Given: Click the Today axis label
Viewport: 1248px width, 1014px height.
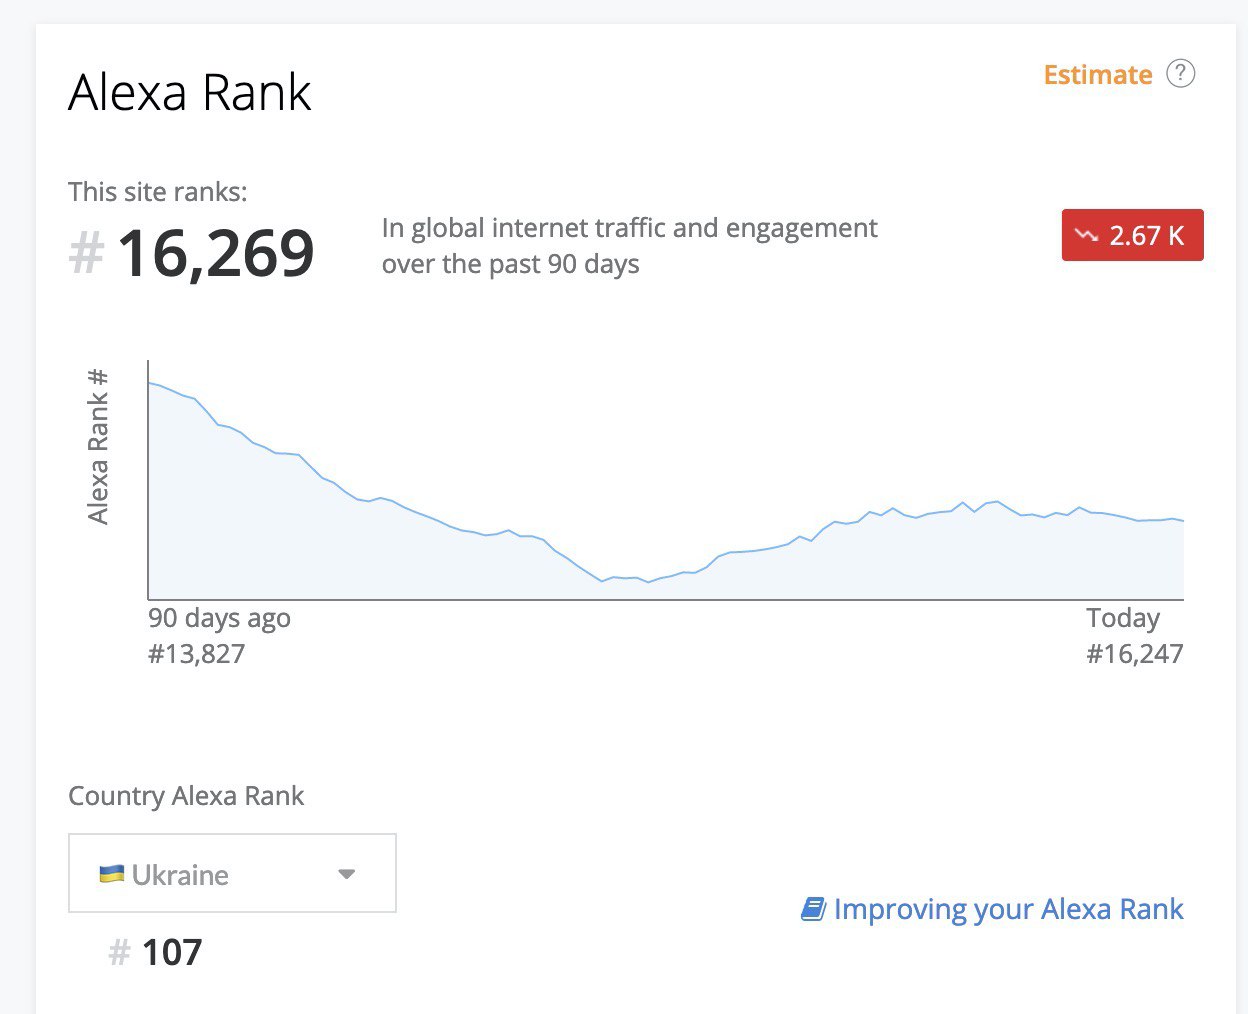Looking at the screenshot, I should [x=1123, y=618].
